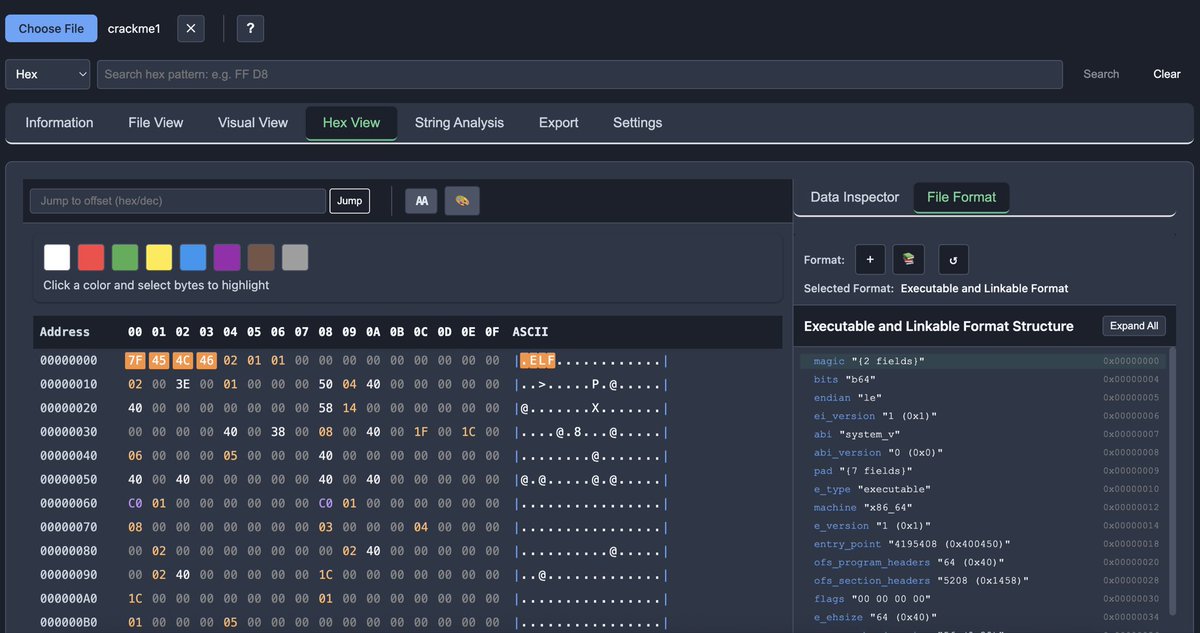Go to the Settings tab
This screenshot has height=633, width=1200.
[637, 122]
